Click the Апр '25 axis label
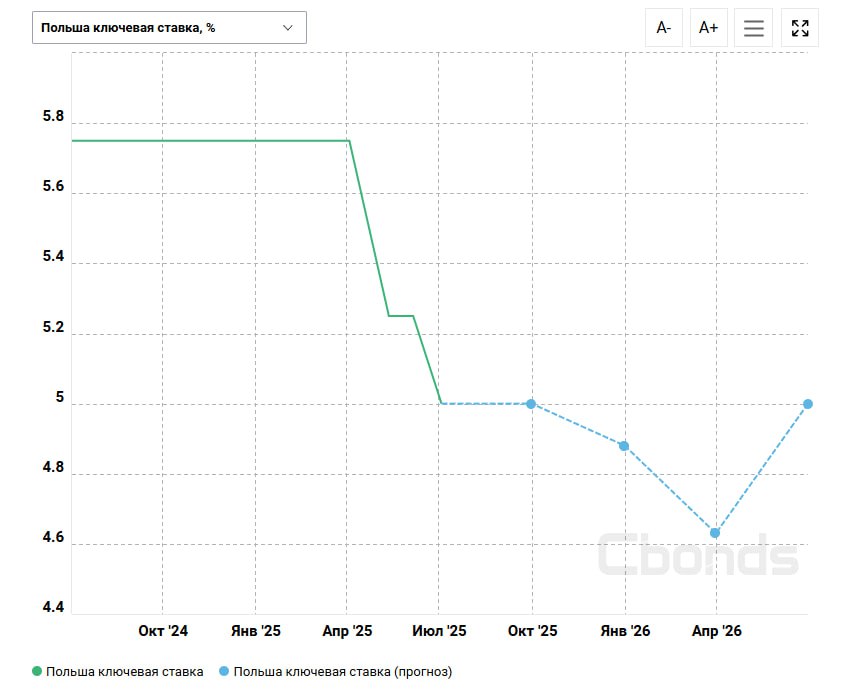This screenshot has height=690, width=846. 347,632
